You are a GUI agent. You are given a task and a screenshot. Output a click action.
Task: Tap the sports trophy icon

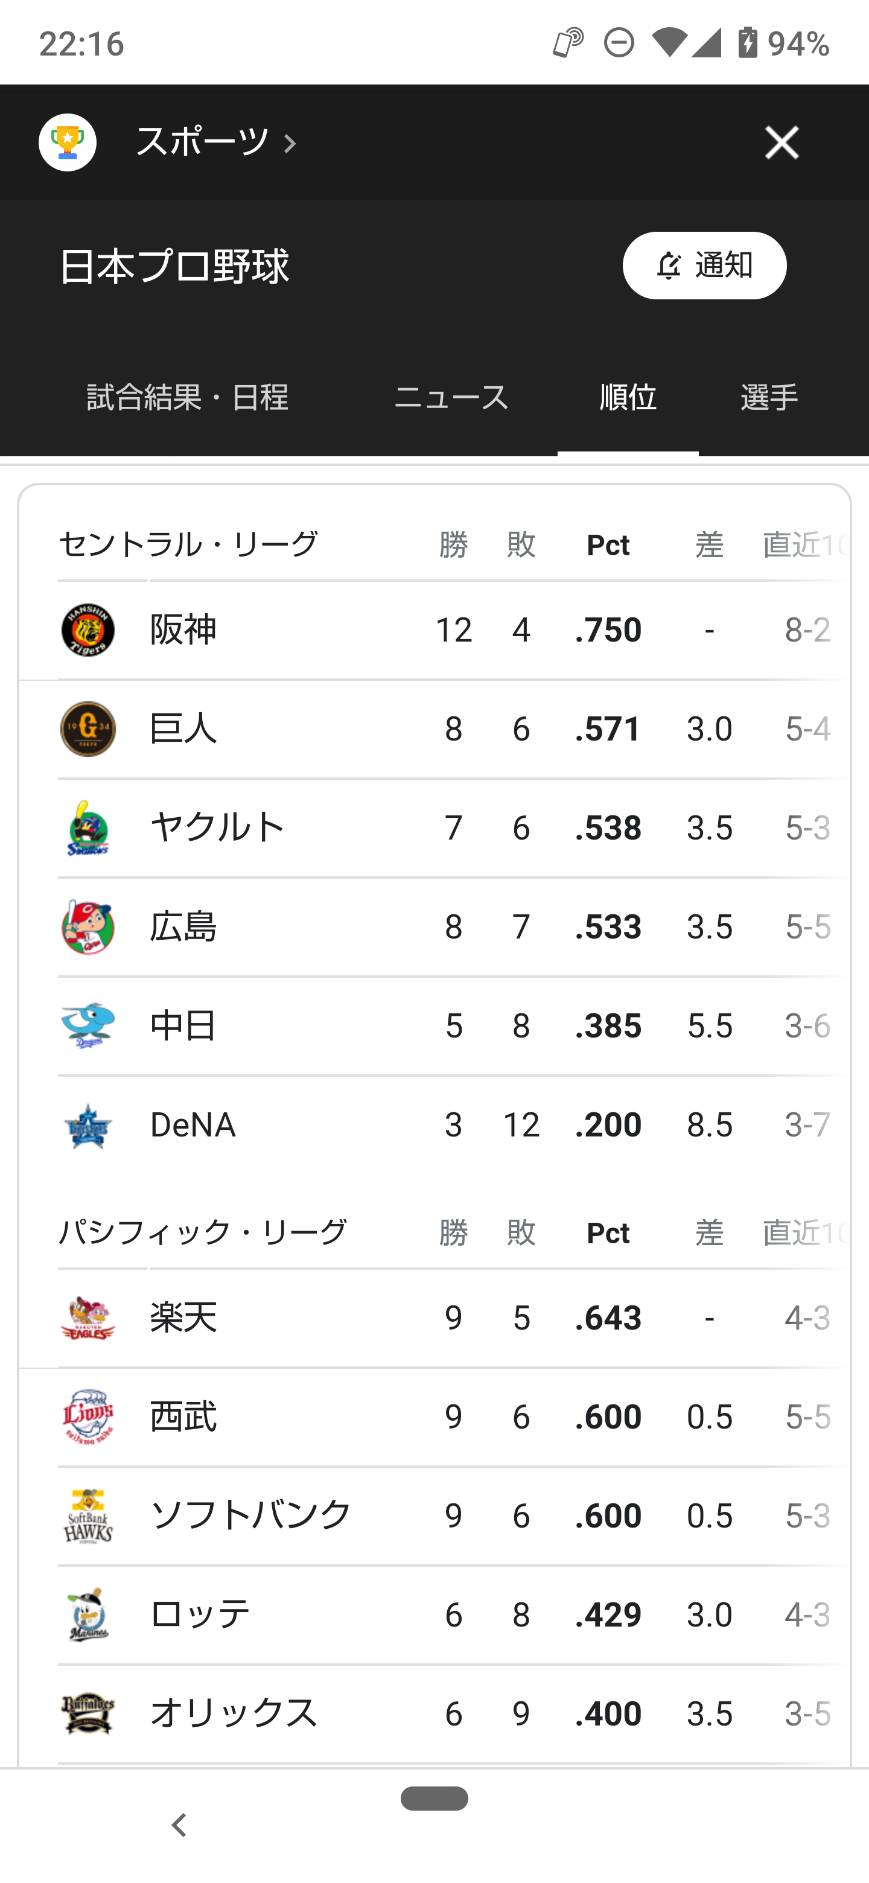(67, 142)
